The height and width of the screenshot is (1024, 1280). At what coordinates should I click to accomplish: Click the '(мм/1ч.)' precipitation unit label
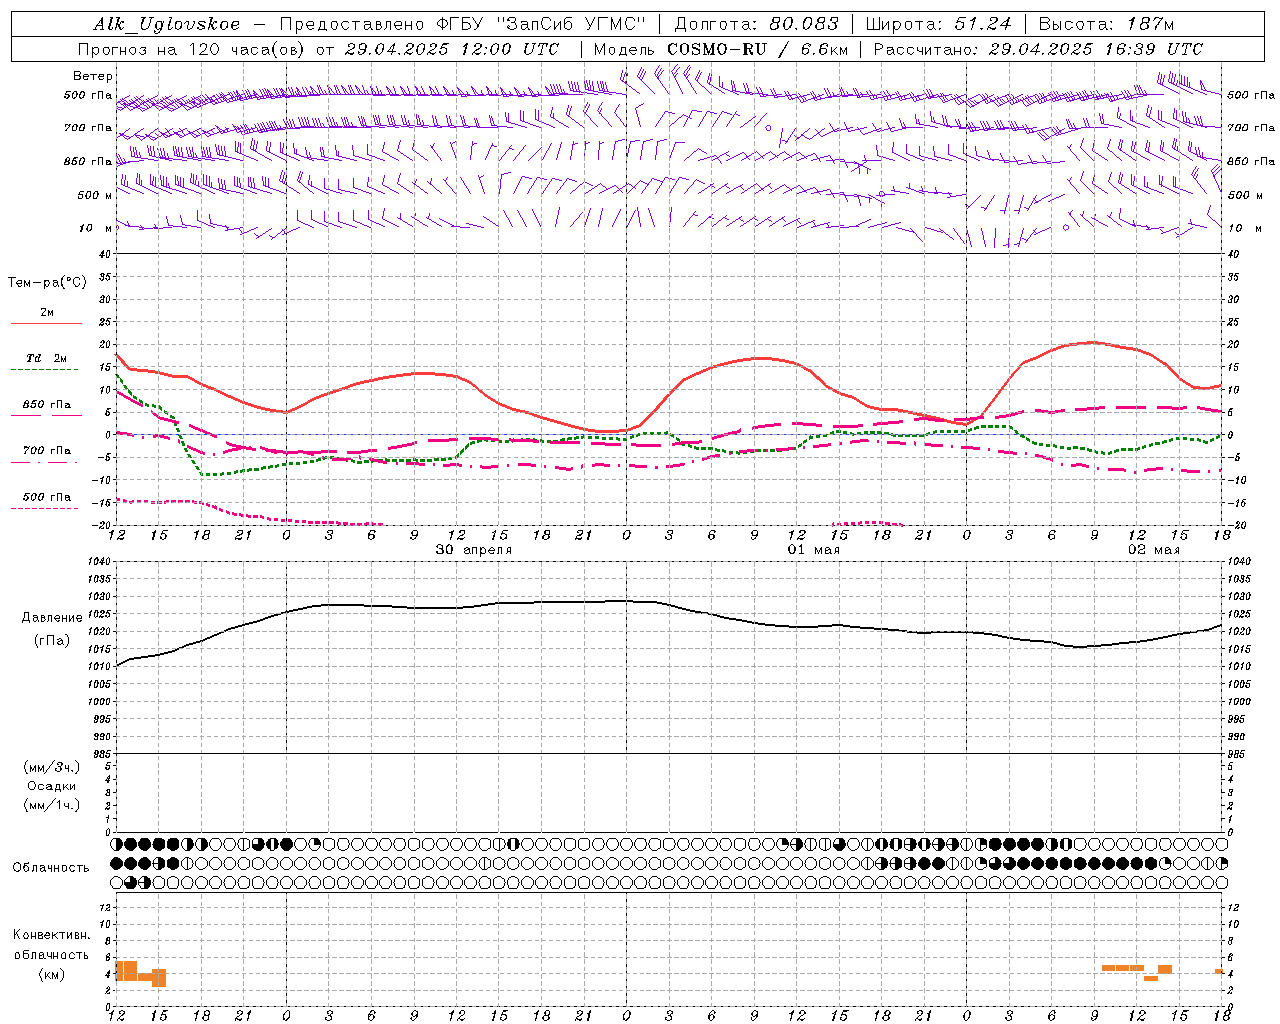coord(52,805)
